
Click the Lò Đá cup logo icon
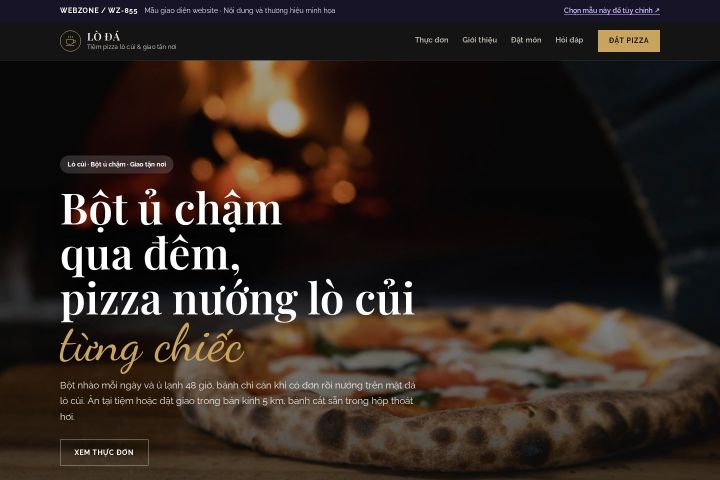point(70,41)
